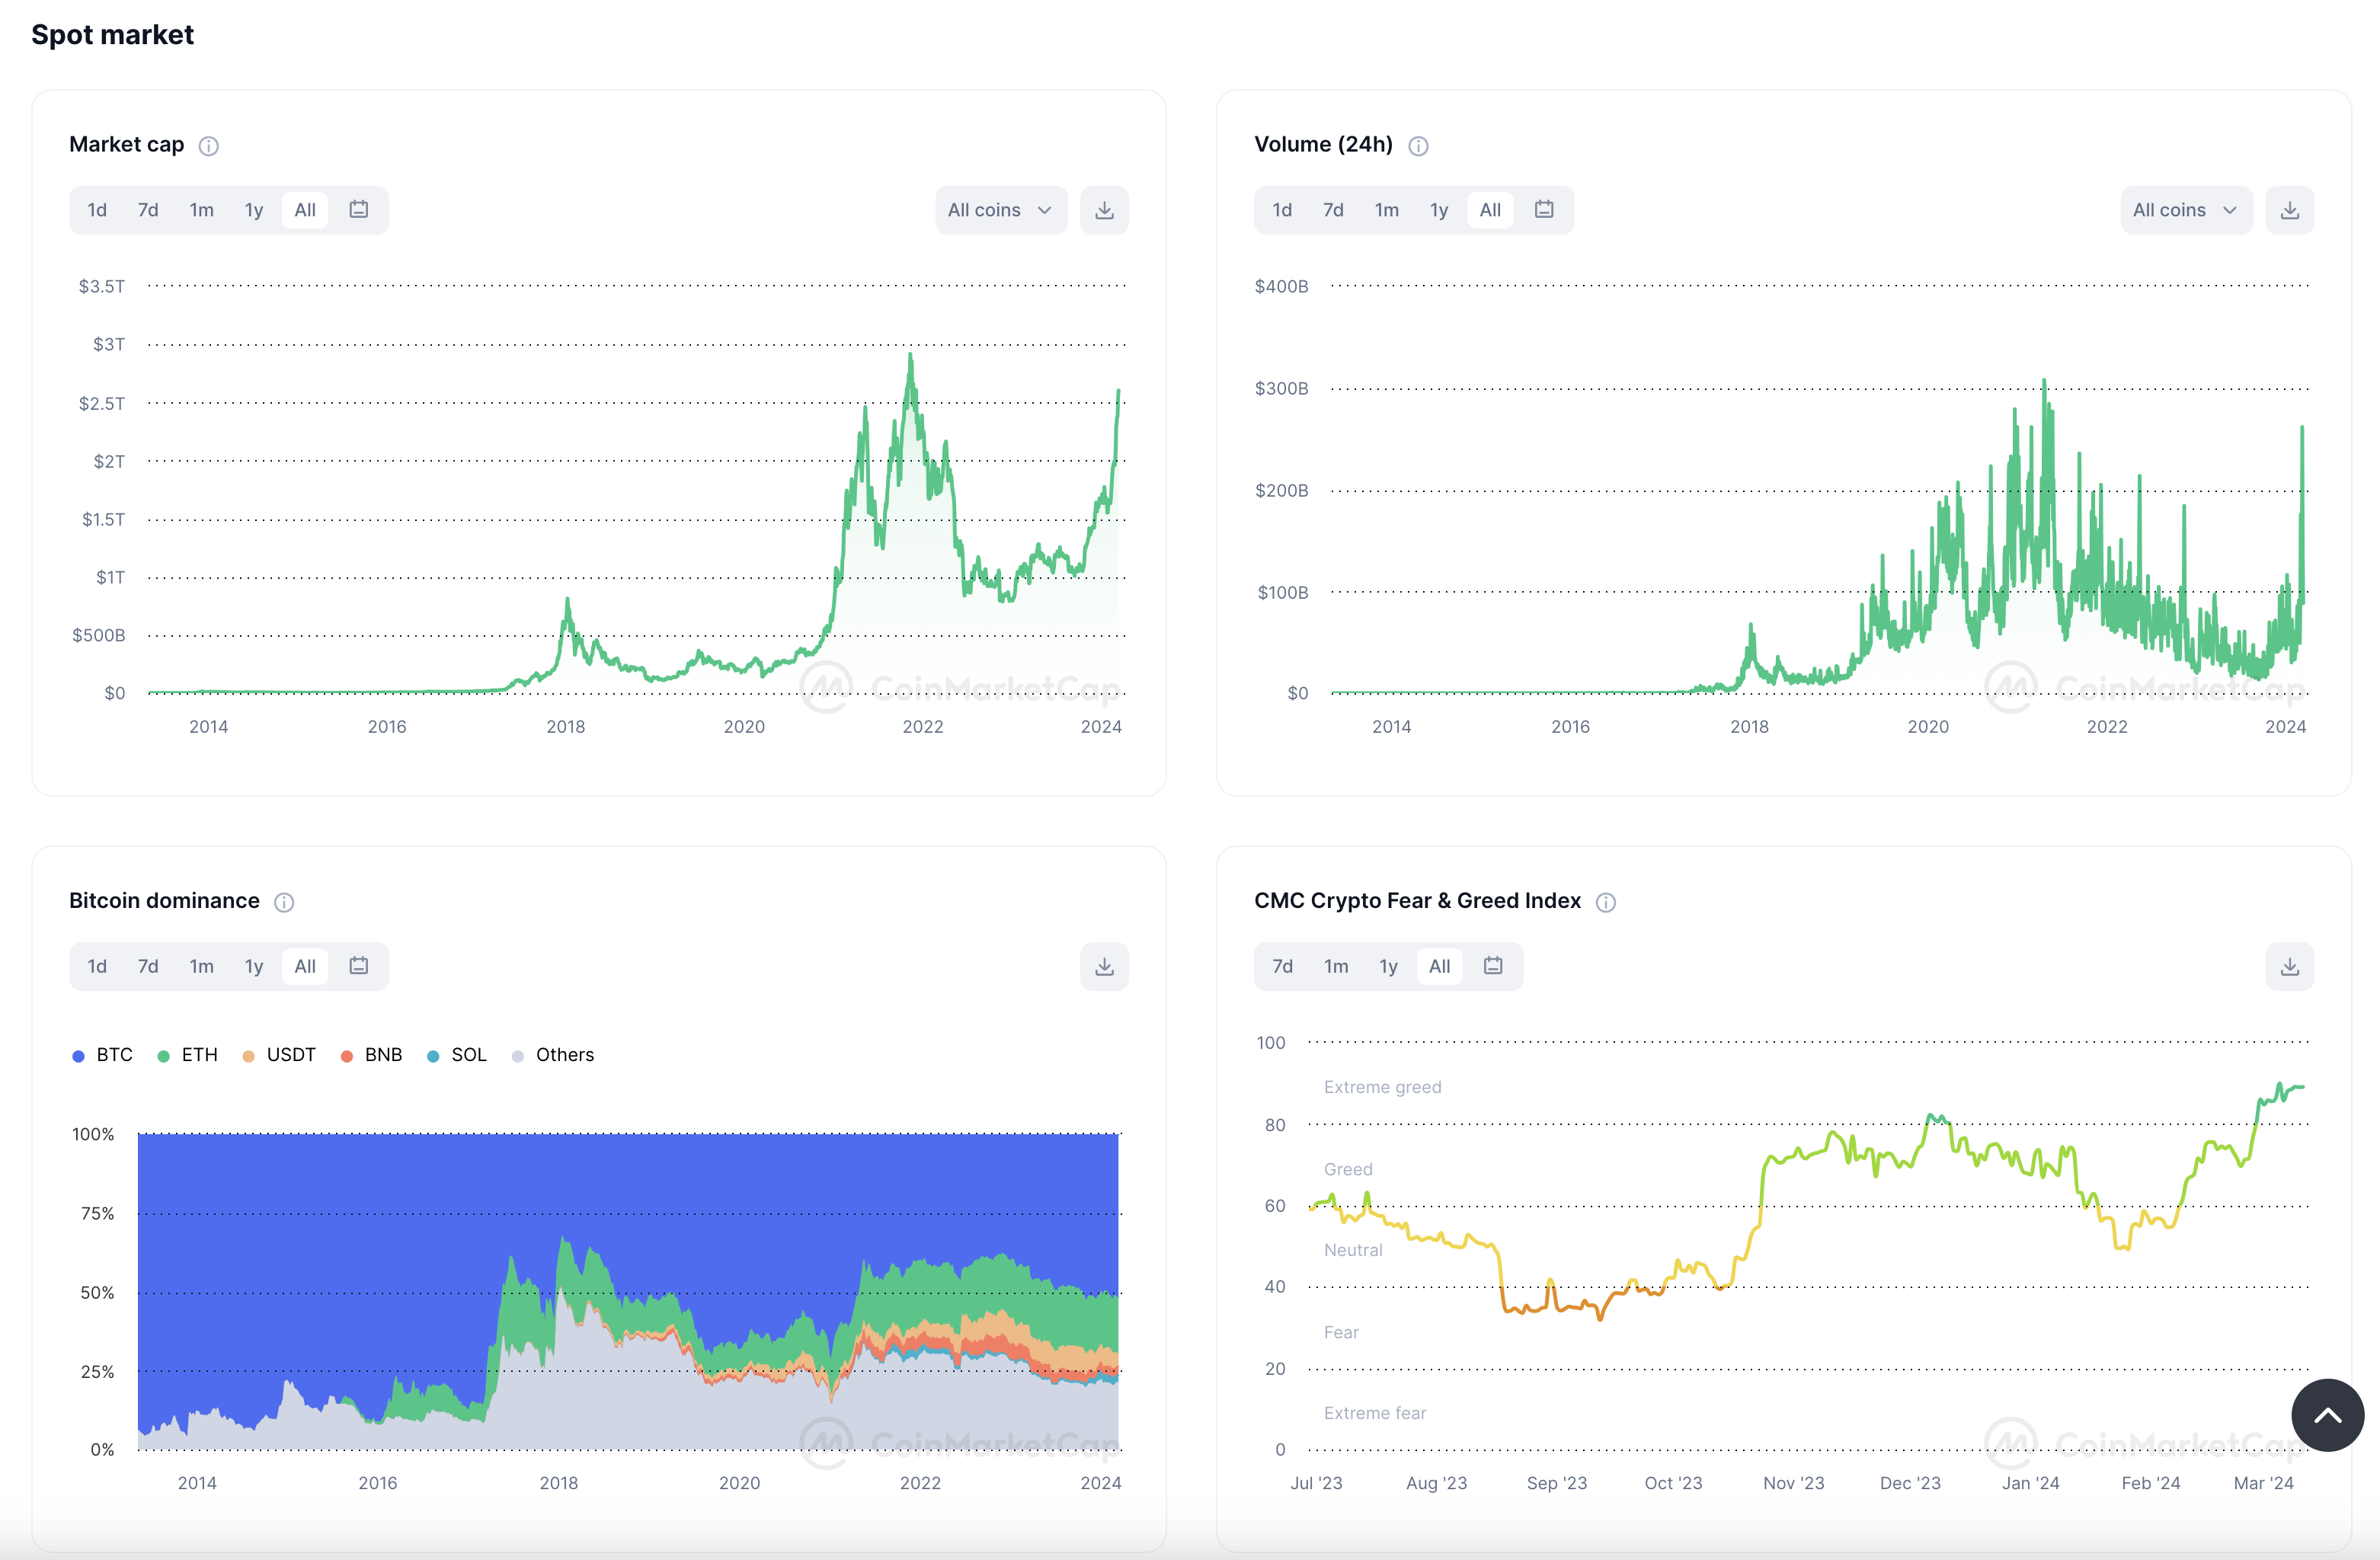Click the scroll-to-top arrow button
Screen dimensions: 2380x1560
pyautogui.click(x=2327, y=1414)
